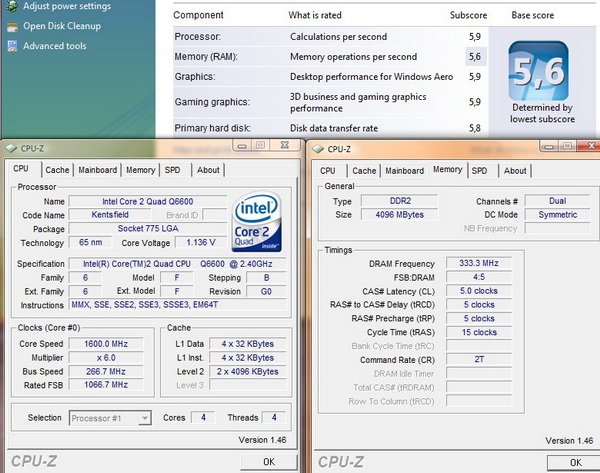Click the Bus Speed value 266.7 MHz
The height and width of the screenshot is (473, 600).
pyautogui.click(x=106, y=371)
